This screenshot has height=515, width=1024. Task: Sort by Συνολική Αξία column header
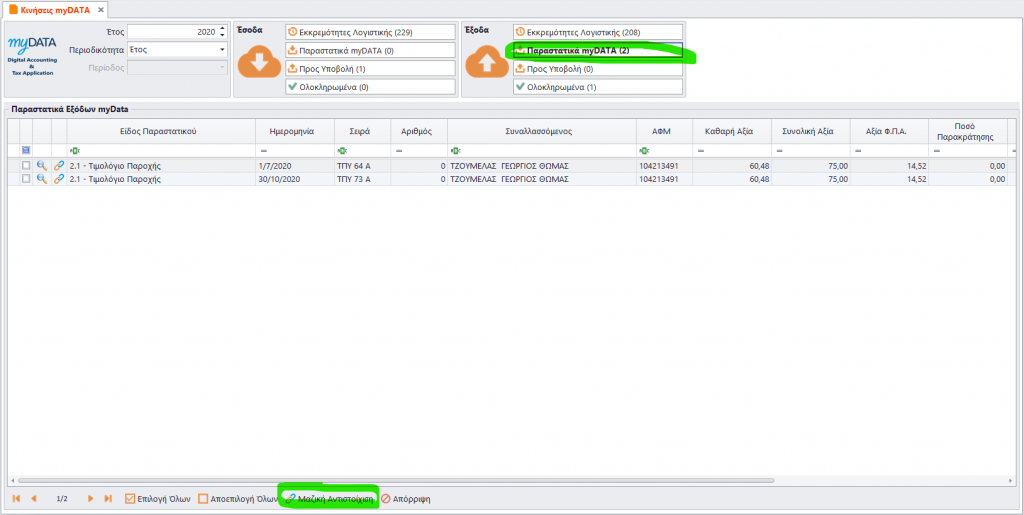pos(810,131)
